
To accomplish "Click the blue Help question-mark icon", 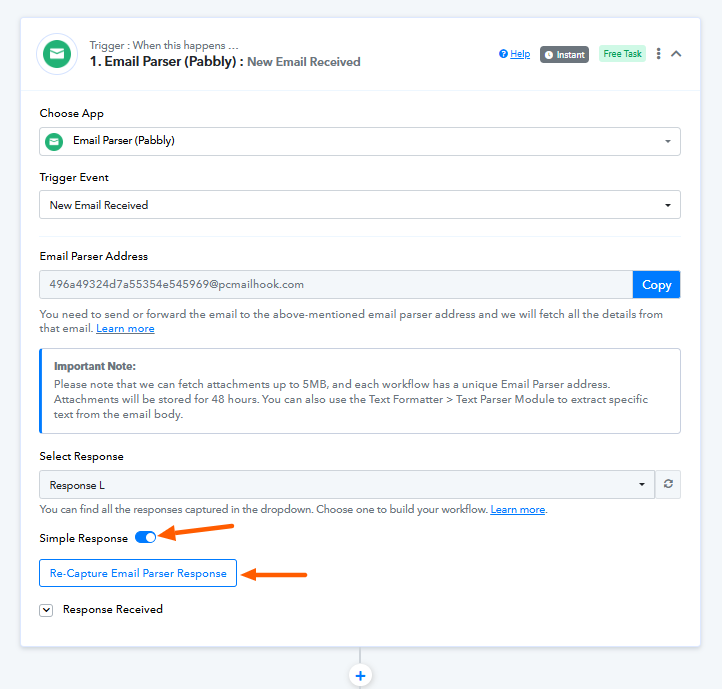I will (503, 54).
